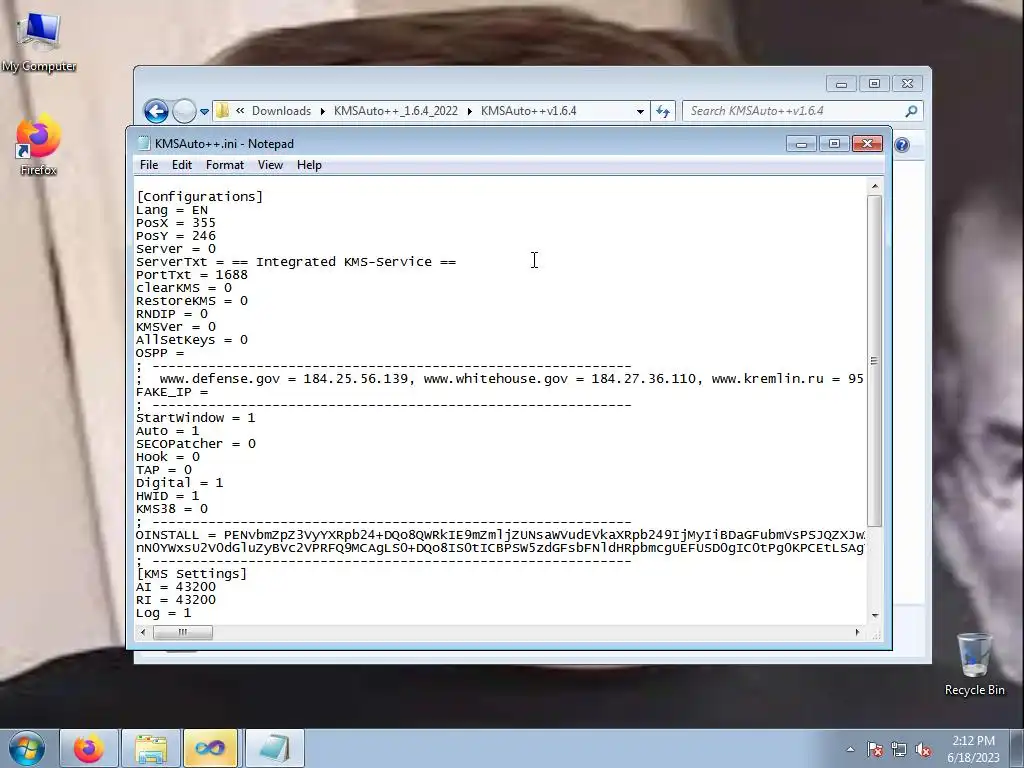
Task: Click the KMSAuto++_1.6.4_2022 breadcrumb
Action: [x=396, y=111]
